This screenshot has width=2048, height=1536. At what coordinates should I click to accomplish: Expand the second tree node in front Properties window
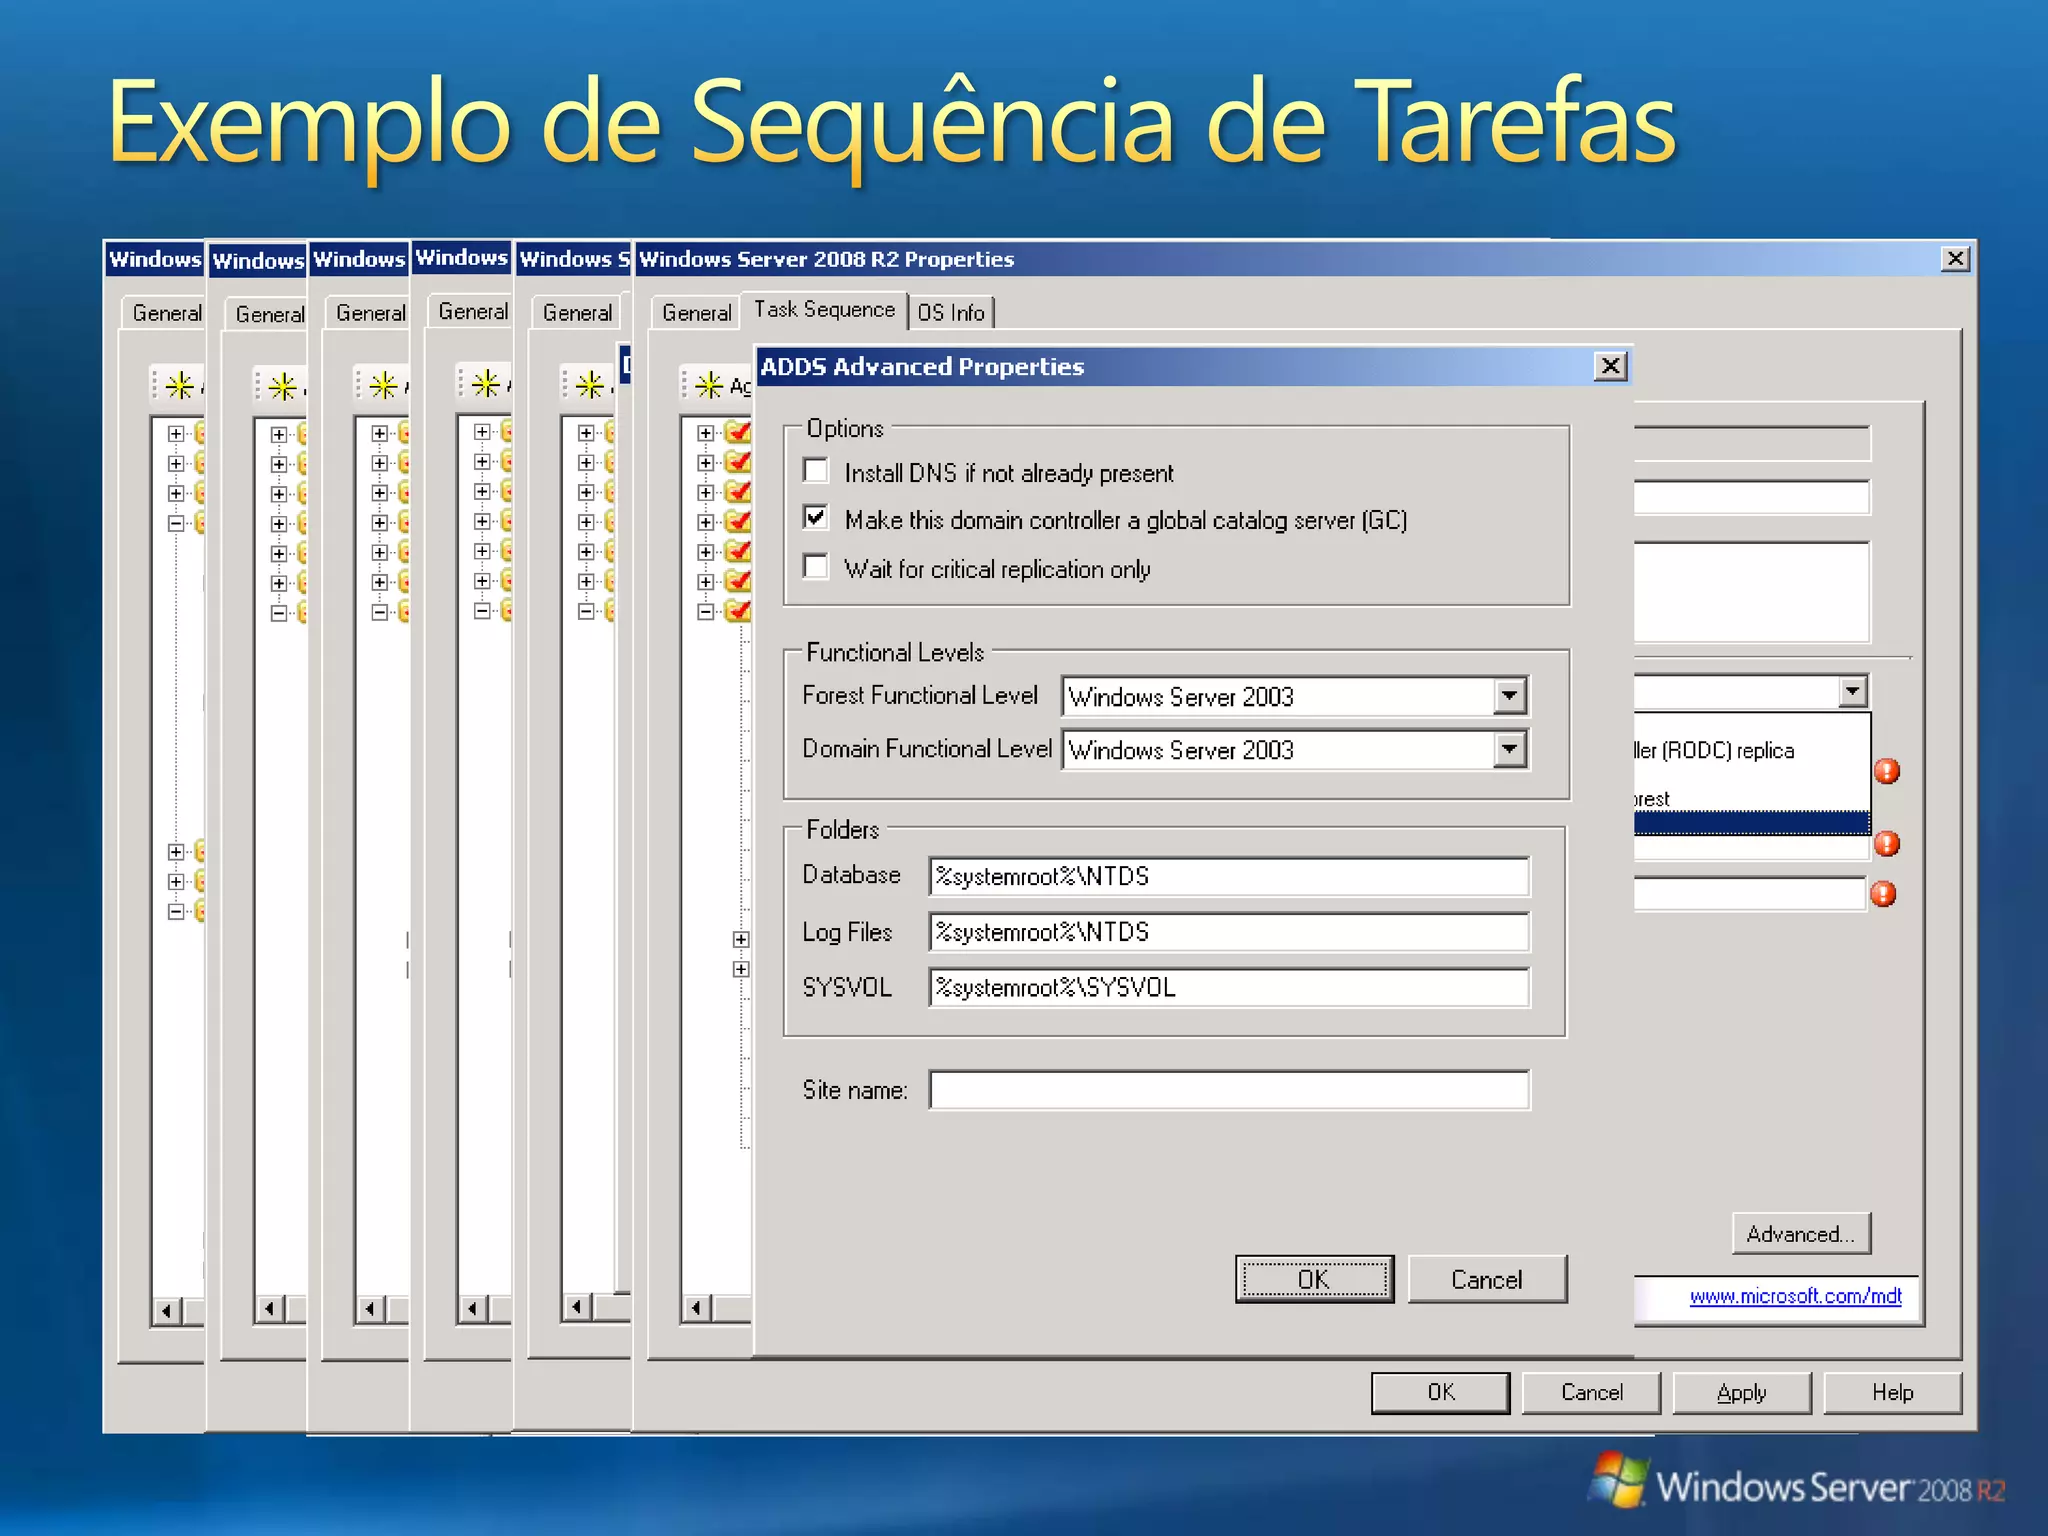click(706, 463)
